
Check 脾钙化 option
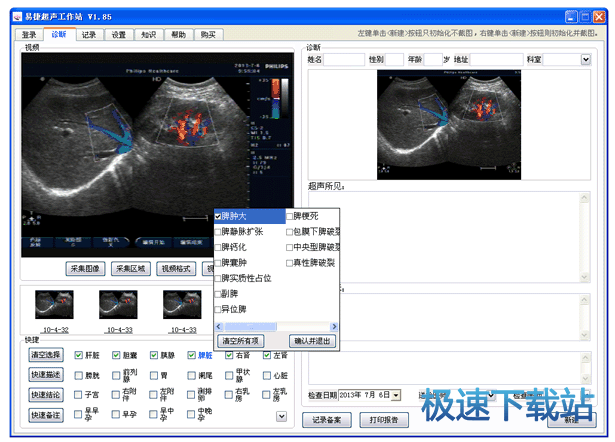(x=218, y=247)
